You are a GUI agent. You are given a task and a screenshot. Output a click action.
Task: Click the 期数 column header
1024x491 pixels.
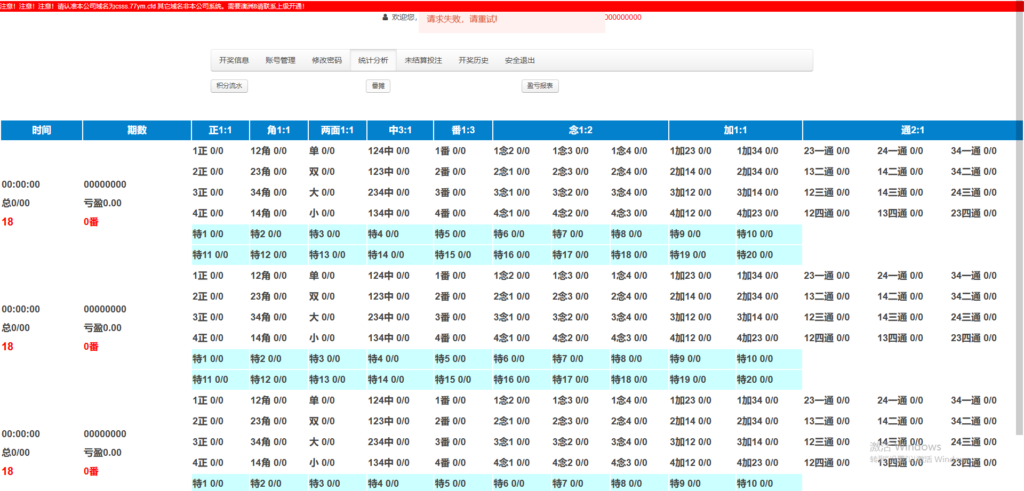pyautogui.click(x=136, y=131)
